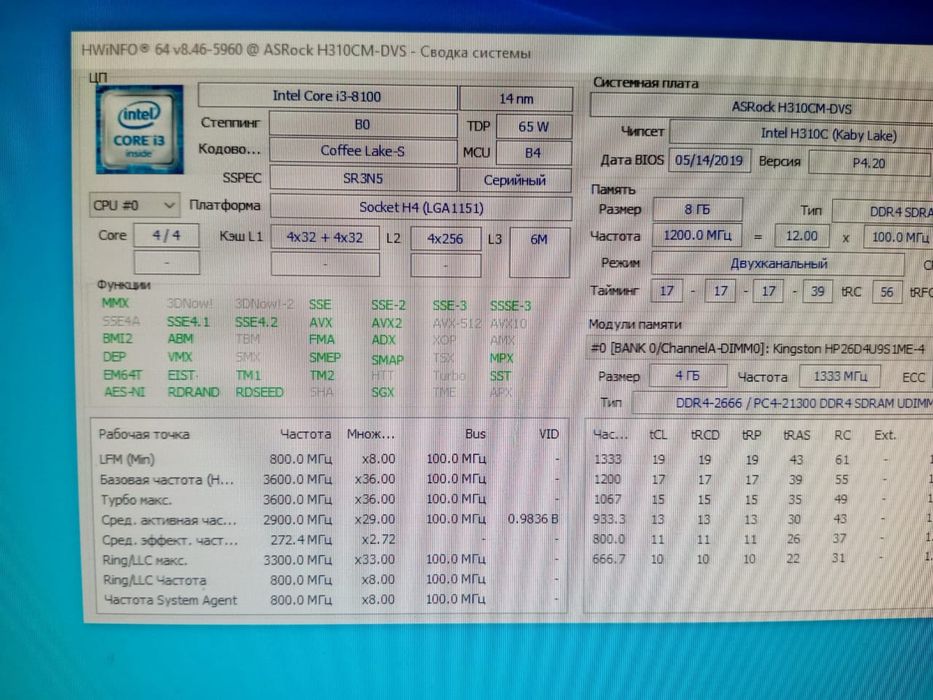
Task: Click the MMX feature label
Action: point(115,303)
